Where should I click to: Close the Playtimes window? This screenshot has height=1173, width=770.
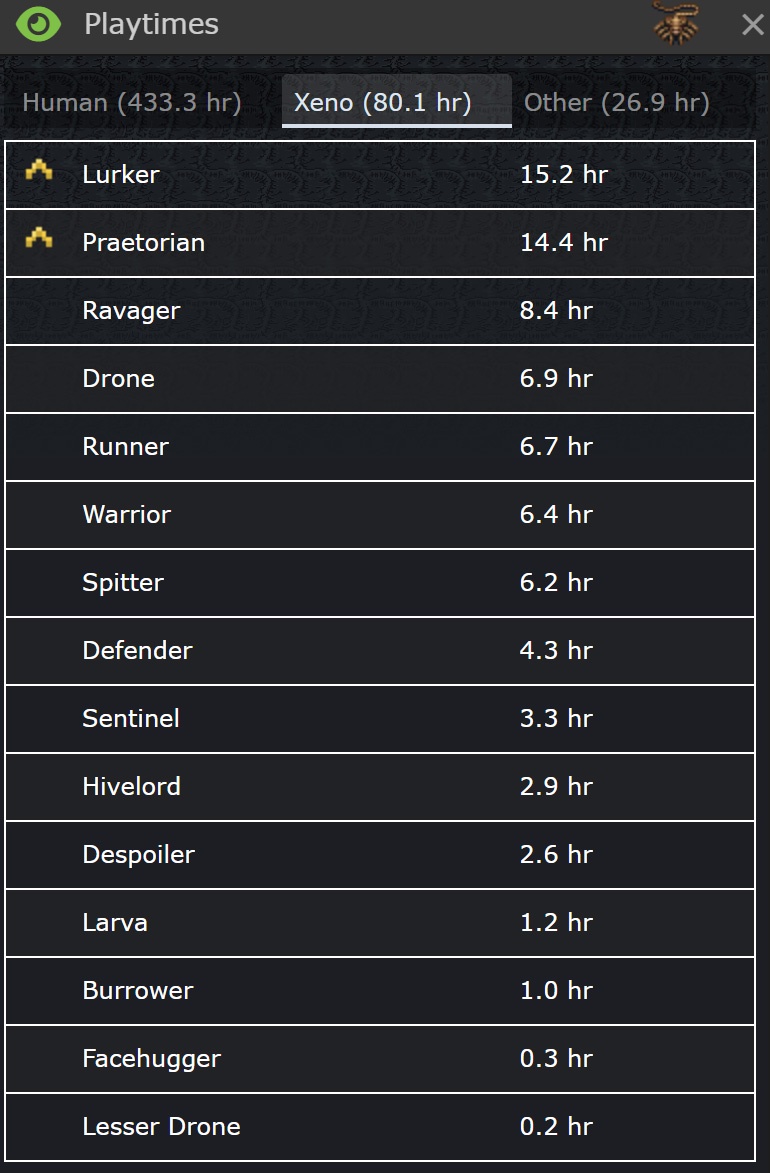click(x=752, y=25)
